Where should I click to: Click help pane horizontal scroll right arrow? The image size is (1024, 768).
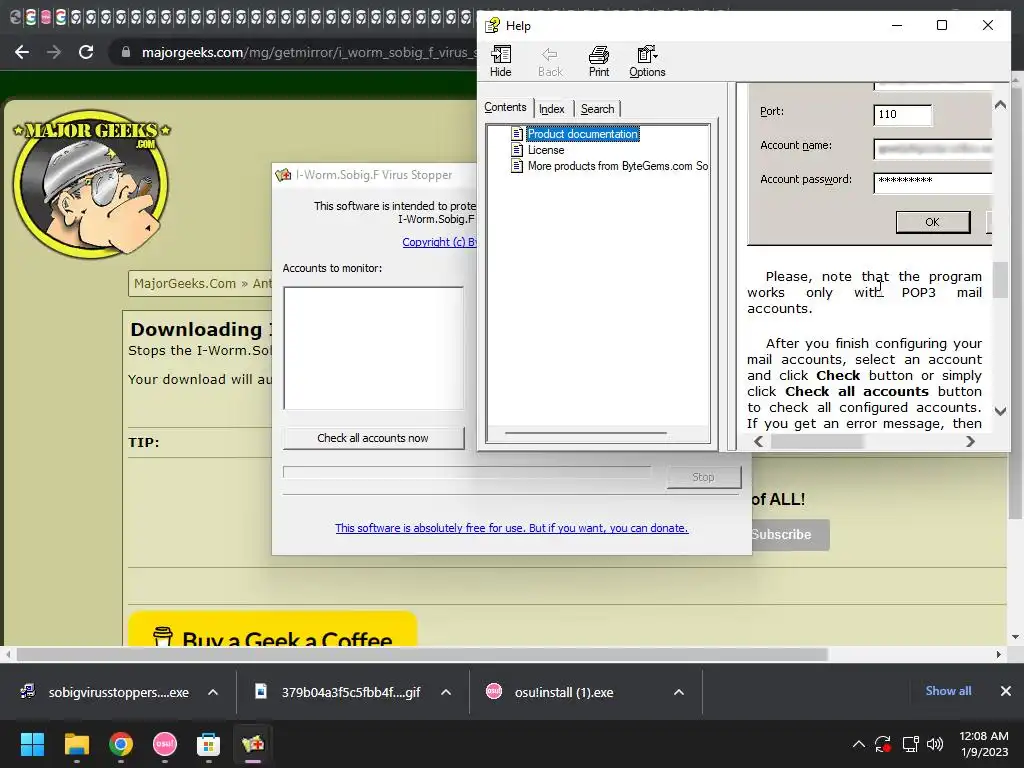[970, 441]
